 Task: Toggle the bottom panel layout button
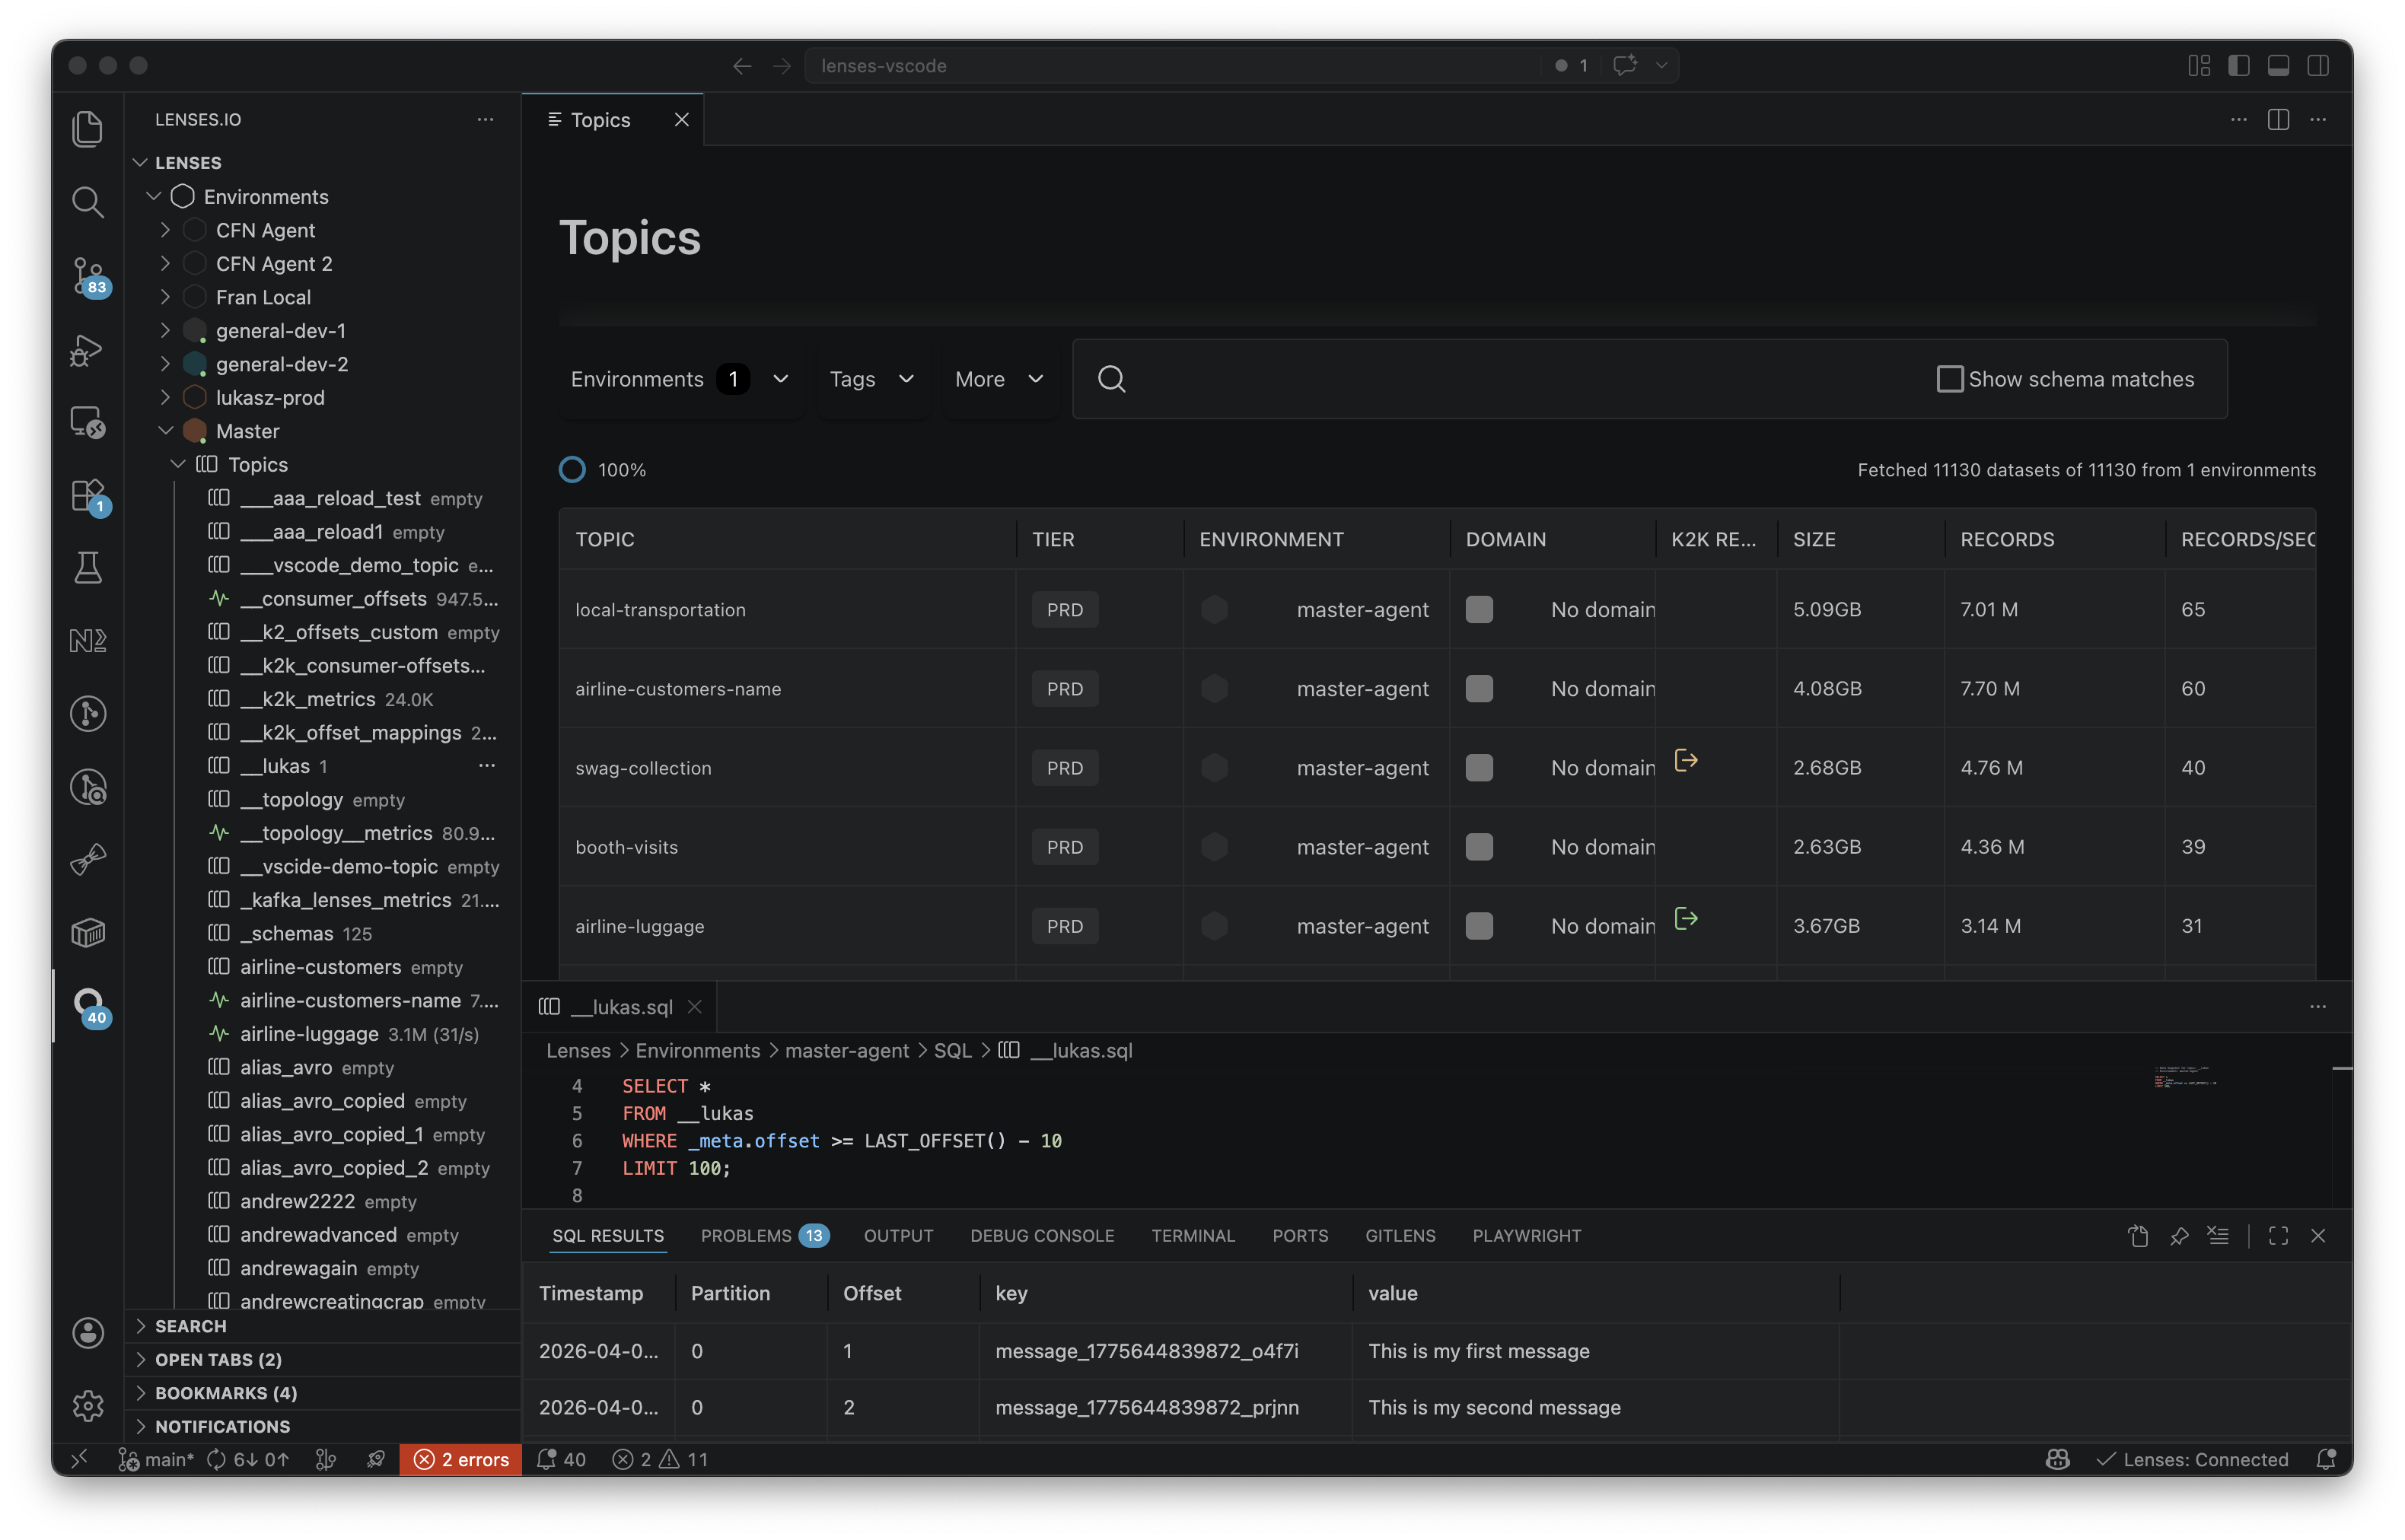[2278, 65]
